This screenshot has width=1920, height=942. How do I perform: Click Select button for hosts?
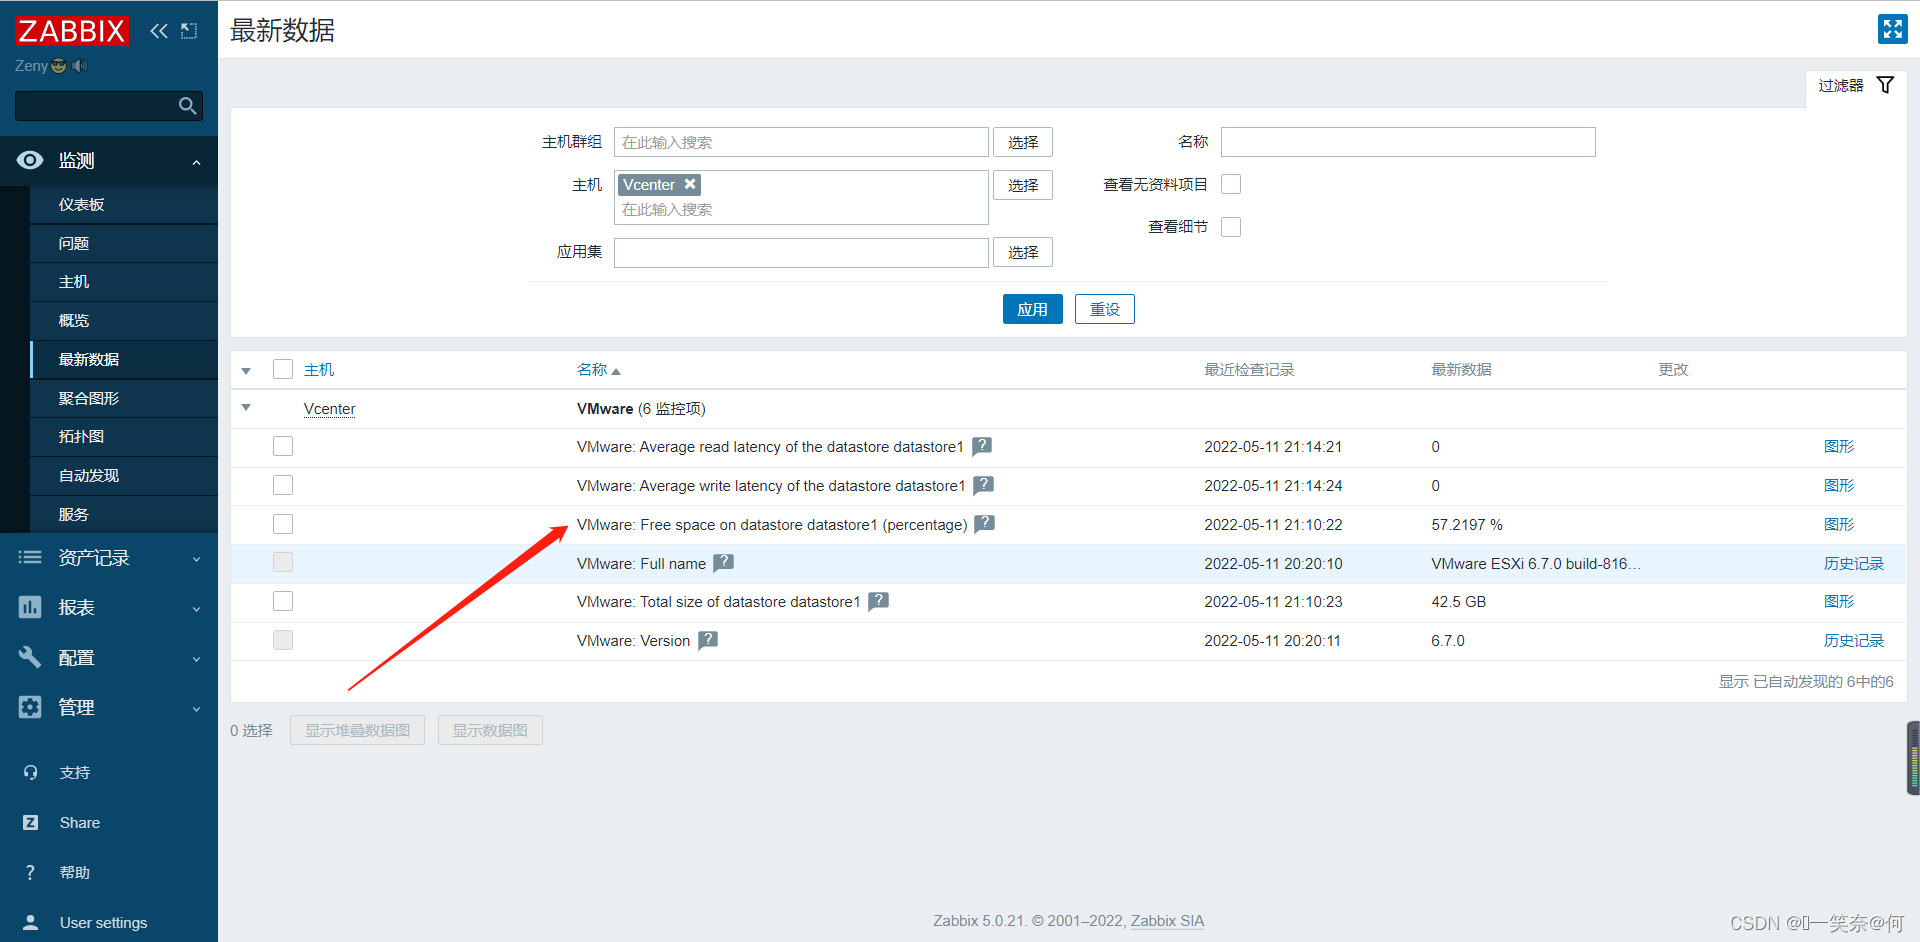point(1023,185)
